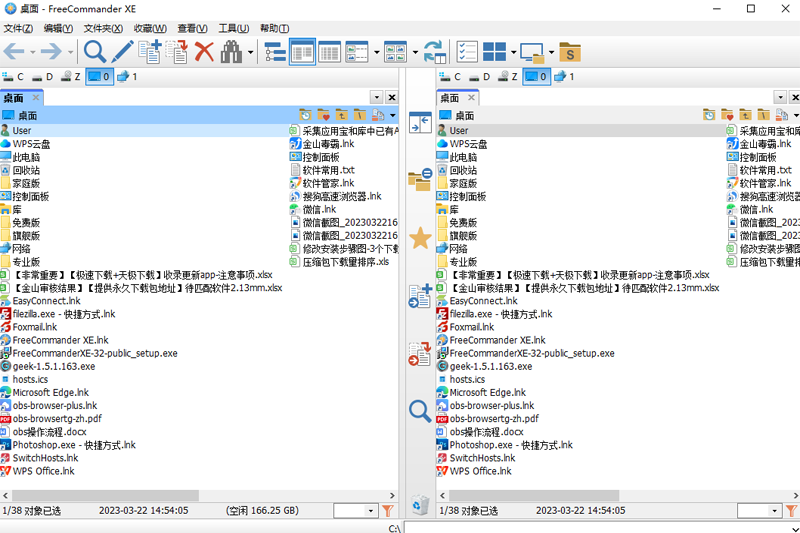Click the search magnifier icon in the toolbar
800x533 pixels.
pyautogui.click(x=94, y=52)
